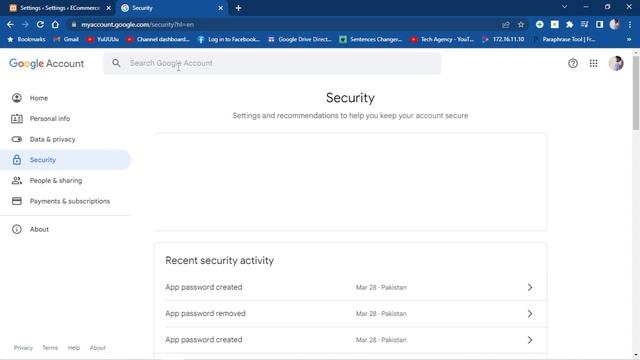
Task: Open 172.16.11.10 bookmark
Action: click(x=503, y=39)
